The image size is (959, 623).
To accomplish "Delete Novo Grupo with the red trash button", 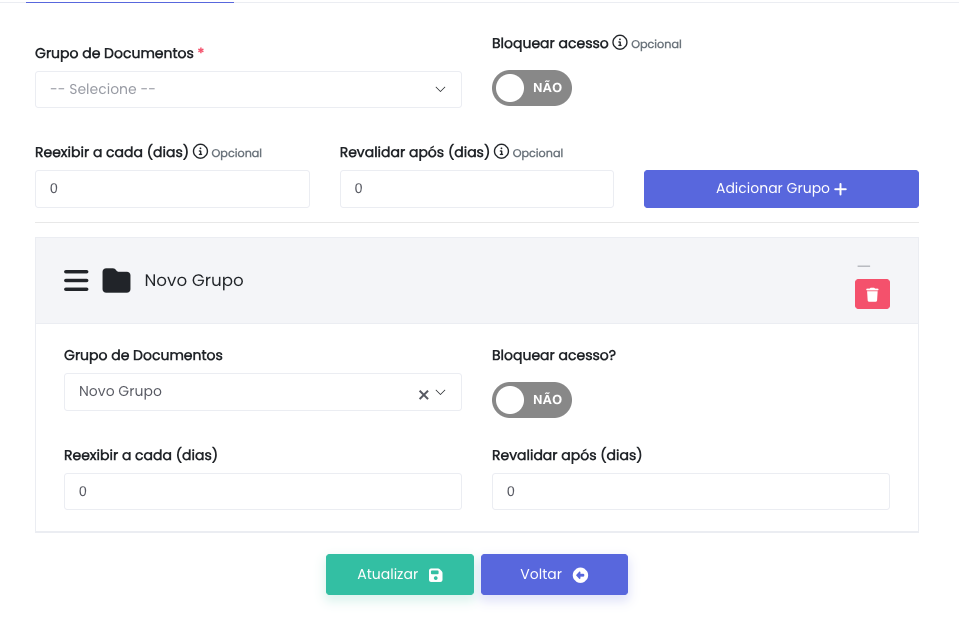I will coord(872,294).
